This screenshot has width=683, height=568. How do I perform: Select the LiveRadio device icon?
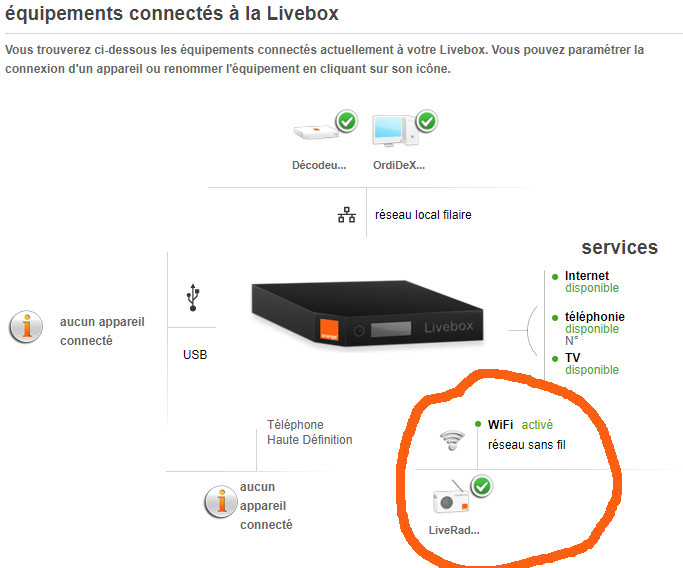coord(451,500)
